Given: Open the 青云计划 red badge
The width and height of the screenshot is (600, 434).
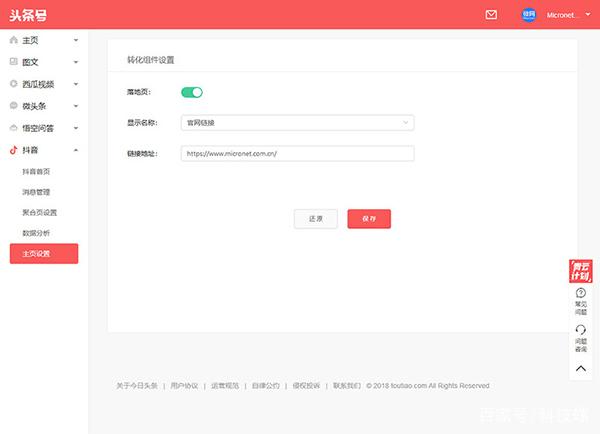Looking at the screenshot, I should click(580, 271).
